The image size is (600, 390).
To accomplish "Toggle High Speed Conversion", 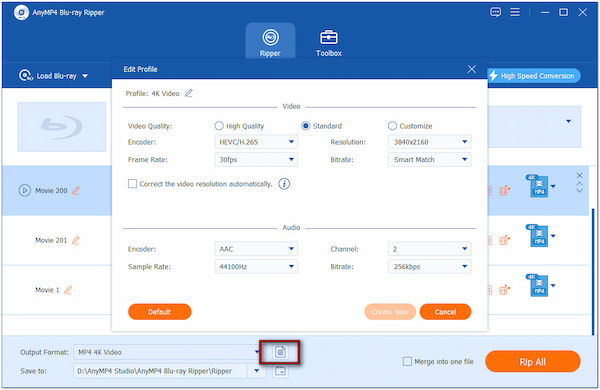I will [x=533, y=76].
